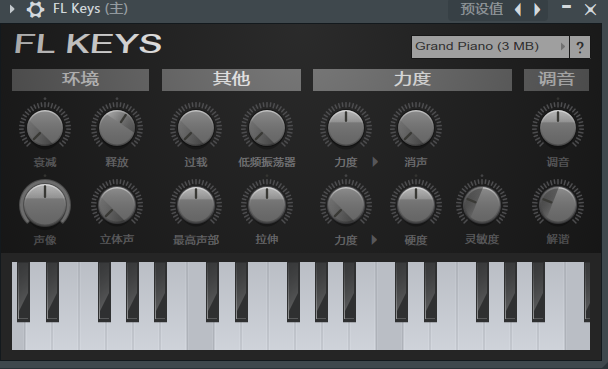The width and height of the screenshot is (608, 369).
Task: Click the FL KEYS logo
Action: click(88, 43)
